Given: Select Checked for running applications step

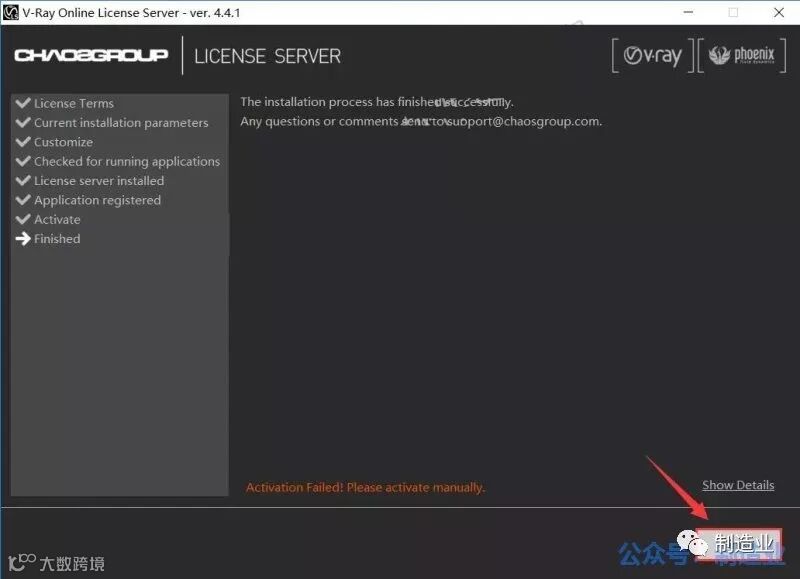Looking at the screenshot, I should (127, 161).
